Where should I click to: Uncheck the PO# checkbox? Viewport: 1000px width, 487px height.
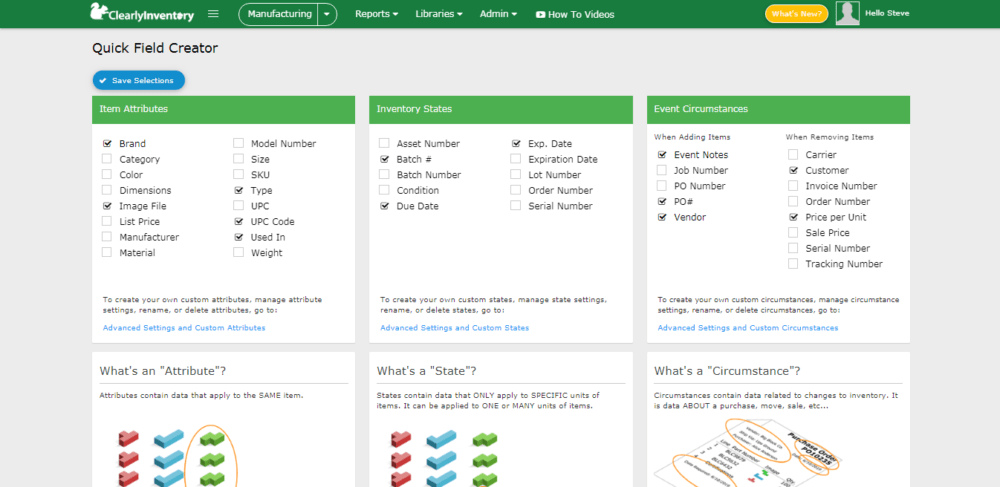[x=662, y=201]
